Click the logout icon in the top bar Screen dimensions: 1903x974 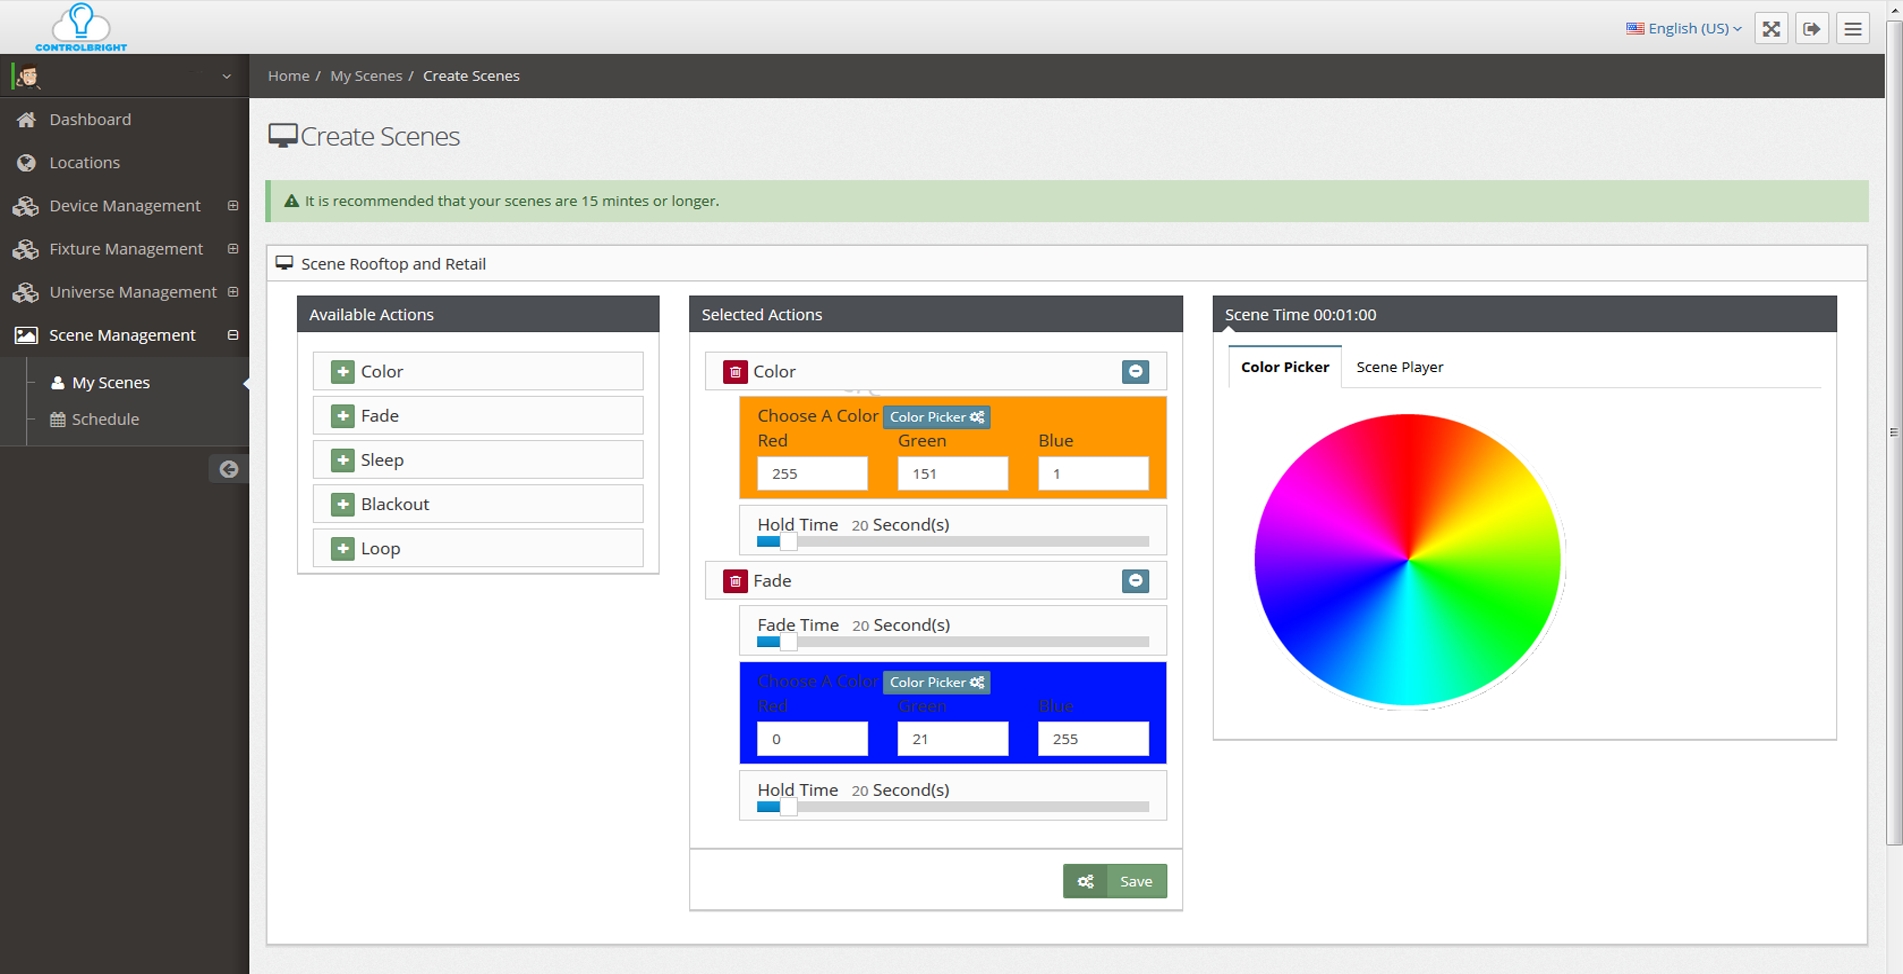coord(1812,28)
